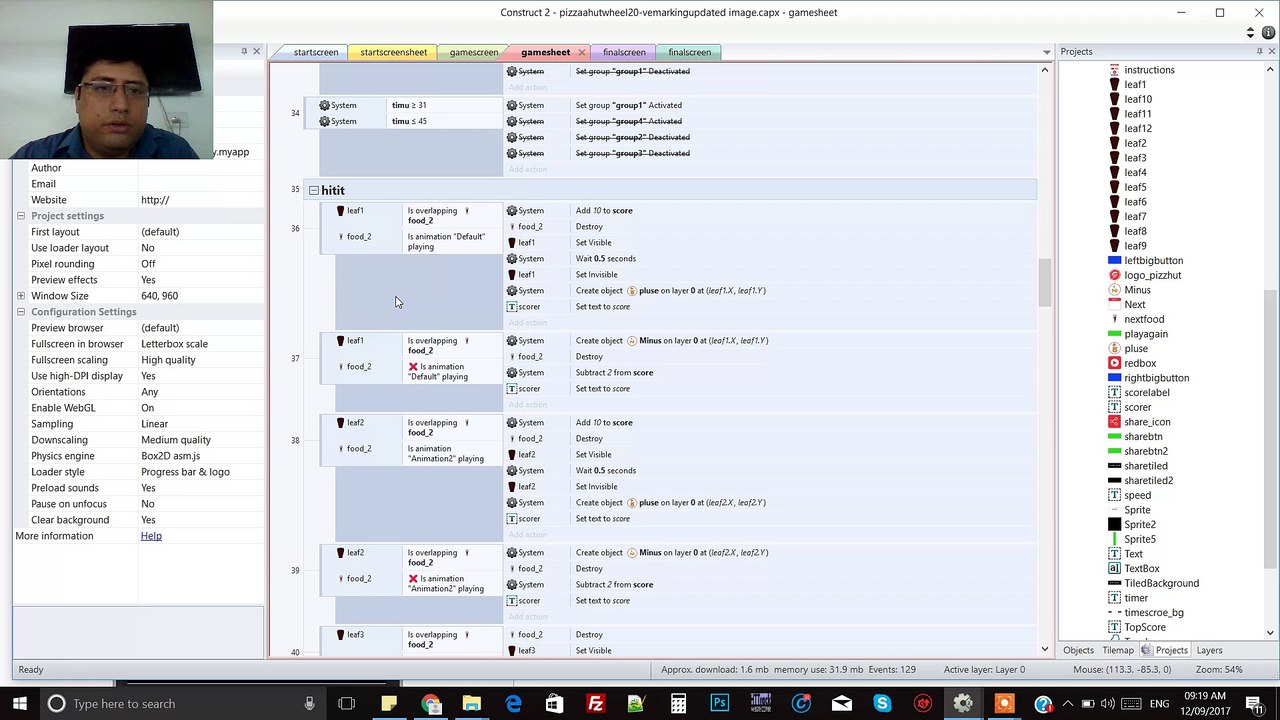Viewport: 1280px width, 720px height.
Task: Select leaf9 in the Projects list
Action: 1135,246
